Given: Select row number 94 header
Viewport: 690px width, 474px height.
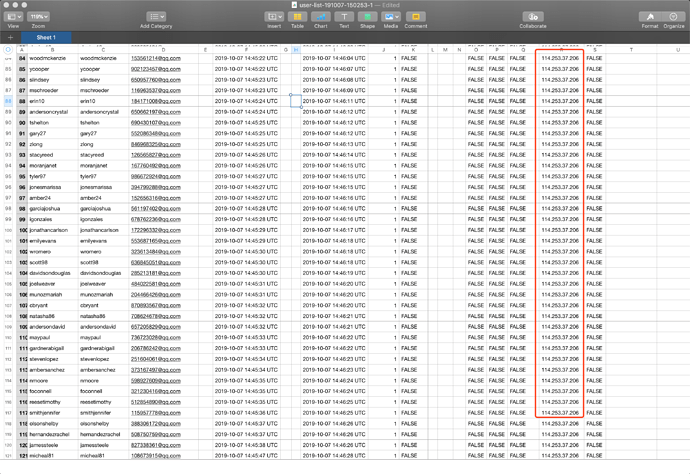Looking at the screenshot, I should pos(8,165).
